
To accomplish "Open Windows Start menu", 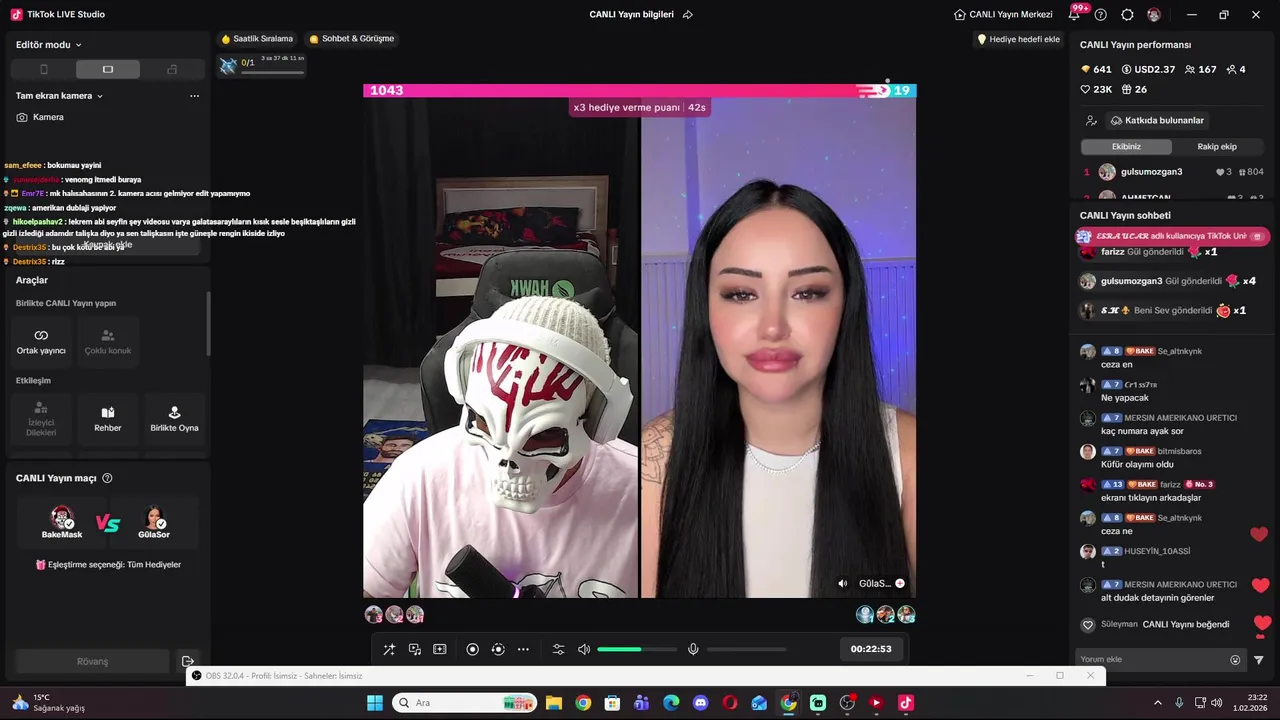I will (375, 703).
